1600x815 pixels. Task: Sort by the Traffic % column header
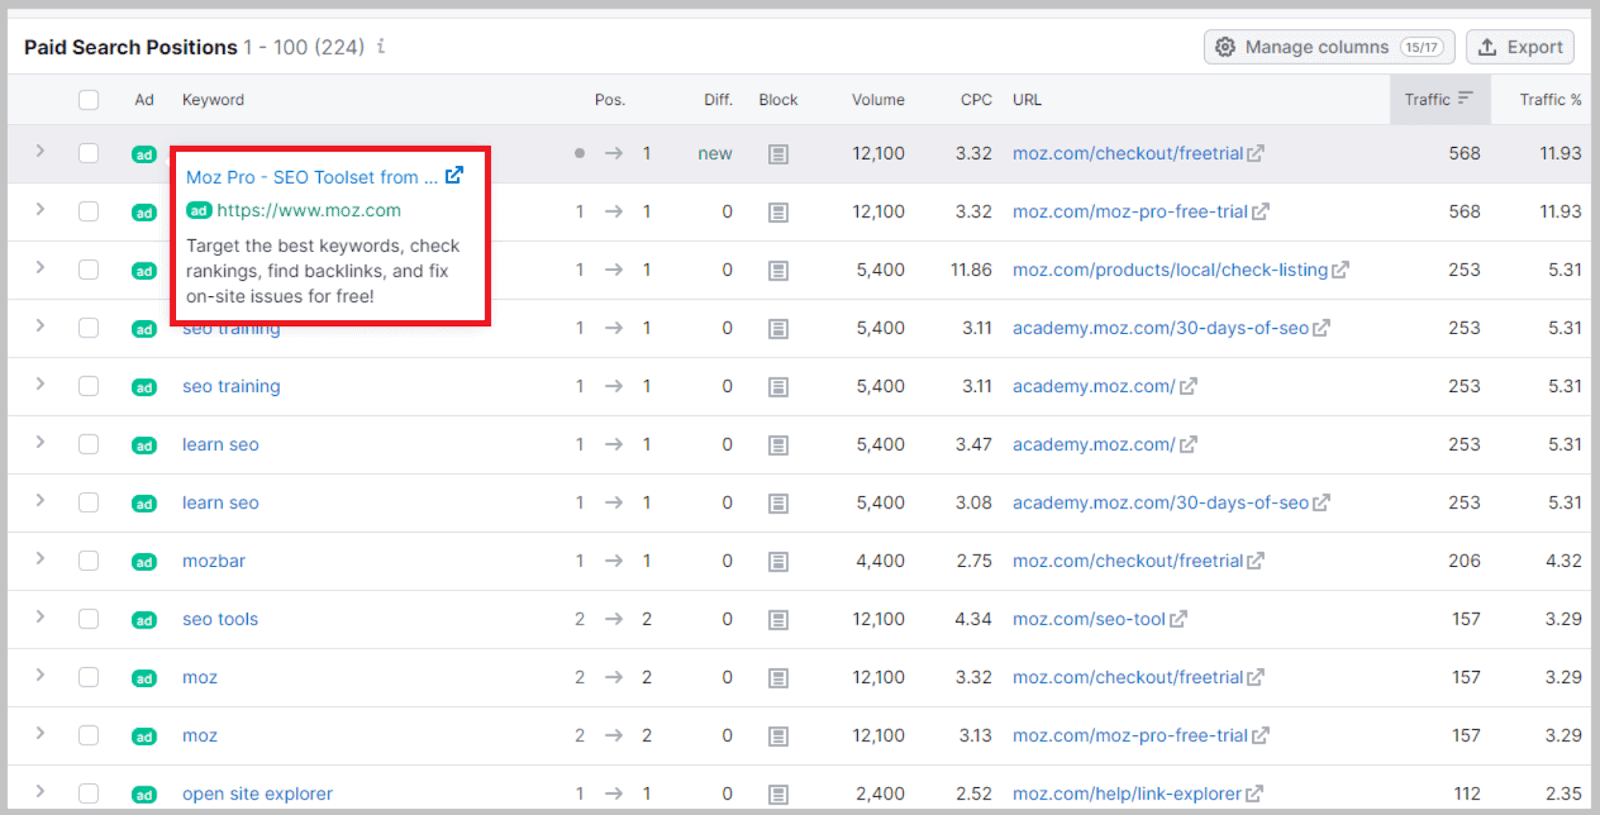1550,100
